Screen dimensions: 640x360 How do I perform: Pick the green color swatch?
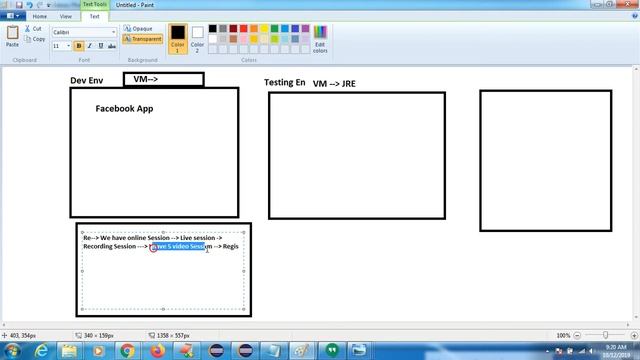coord(275,29)
